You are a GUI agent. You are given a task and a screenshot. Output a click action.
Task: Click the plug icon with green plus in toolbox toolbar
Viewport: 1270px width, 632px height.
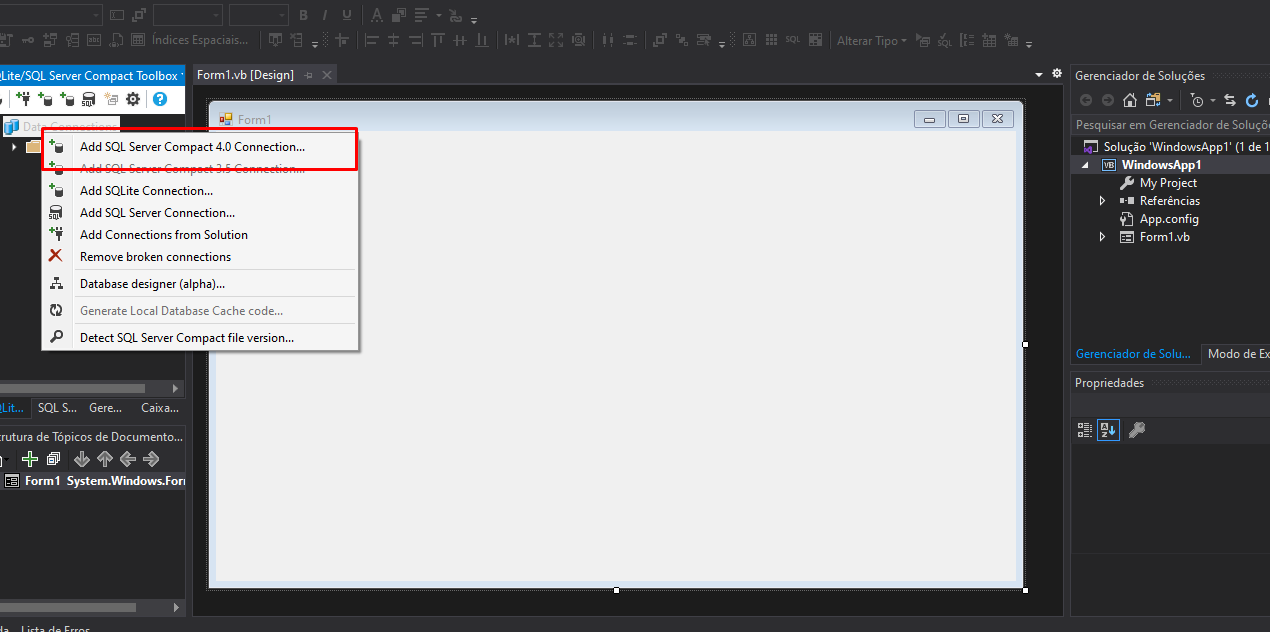point(23,99)
